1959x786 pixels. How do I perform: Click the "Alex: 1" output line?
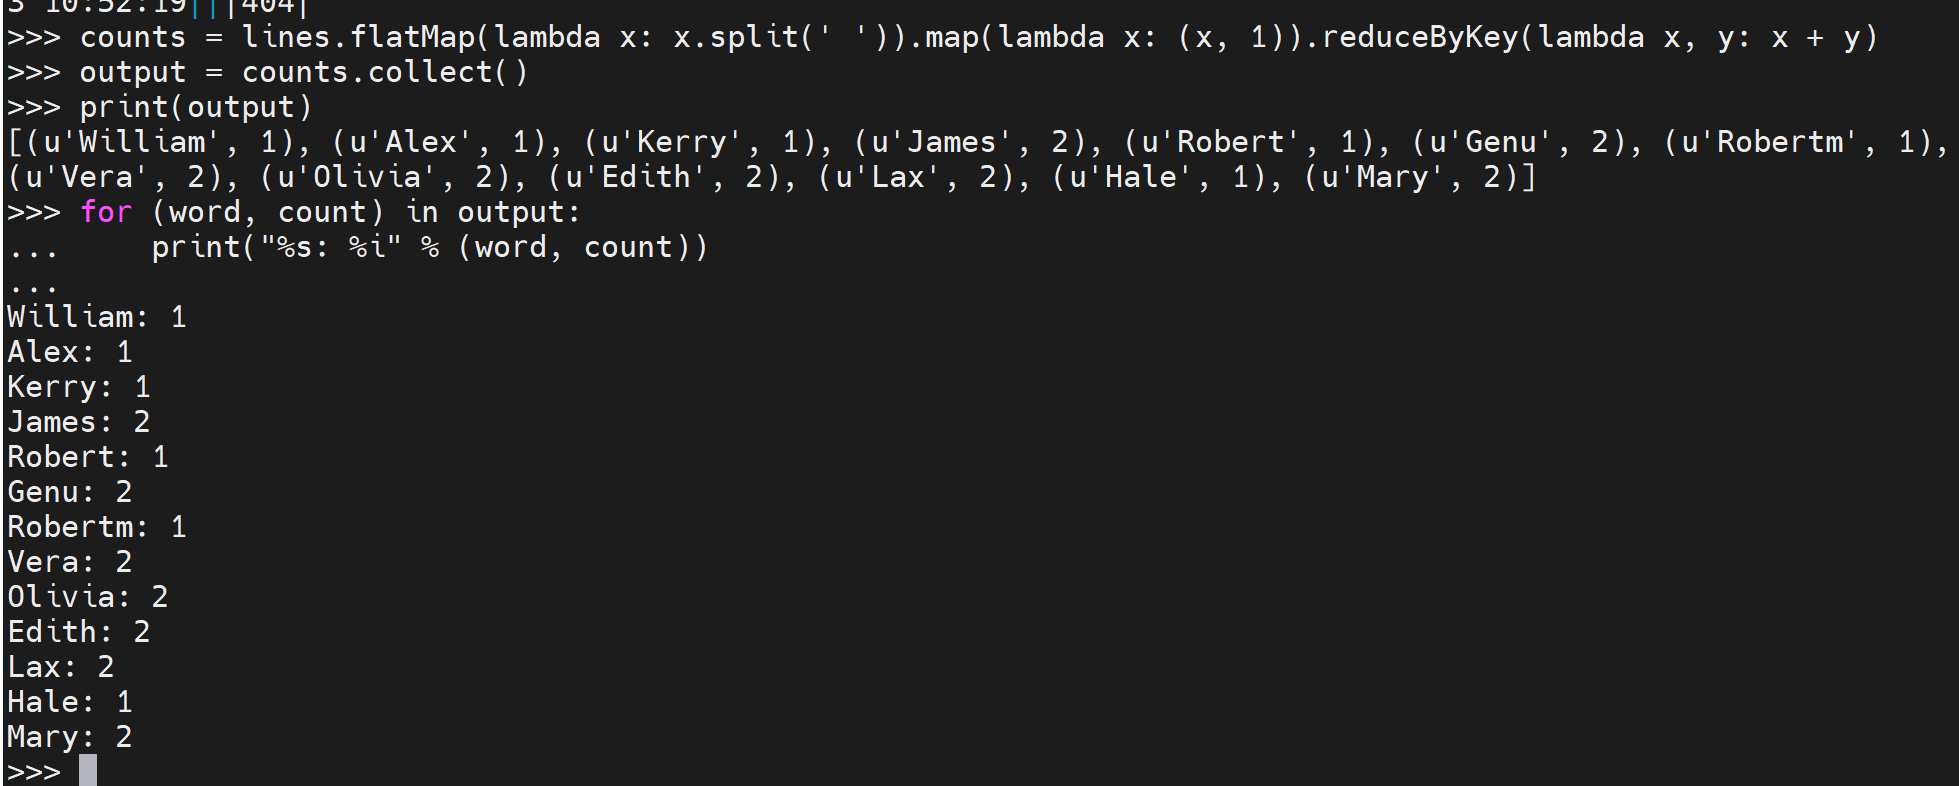click(x=69, y=352)
